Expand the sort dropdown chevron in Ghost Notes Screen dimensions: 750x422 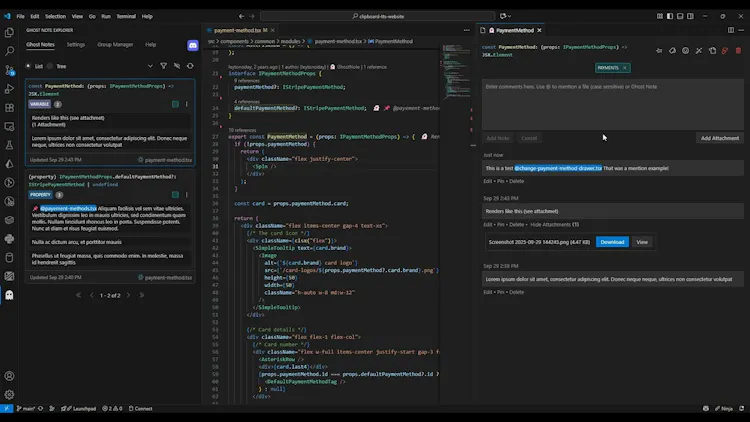150,66
